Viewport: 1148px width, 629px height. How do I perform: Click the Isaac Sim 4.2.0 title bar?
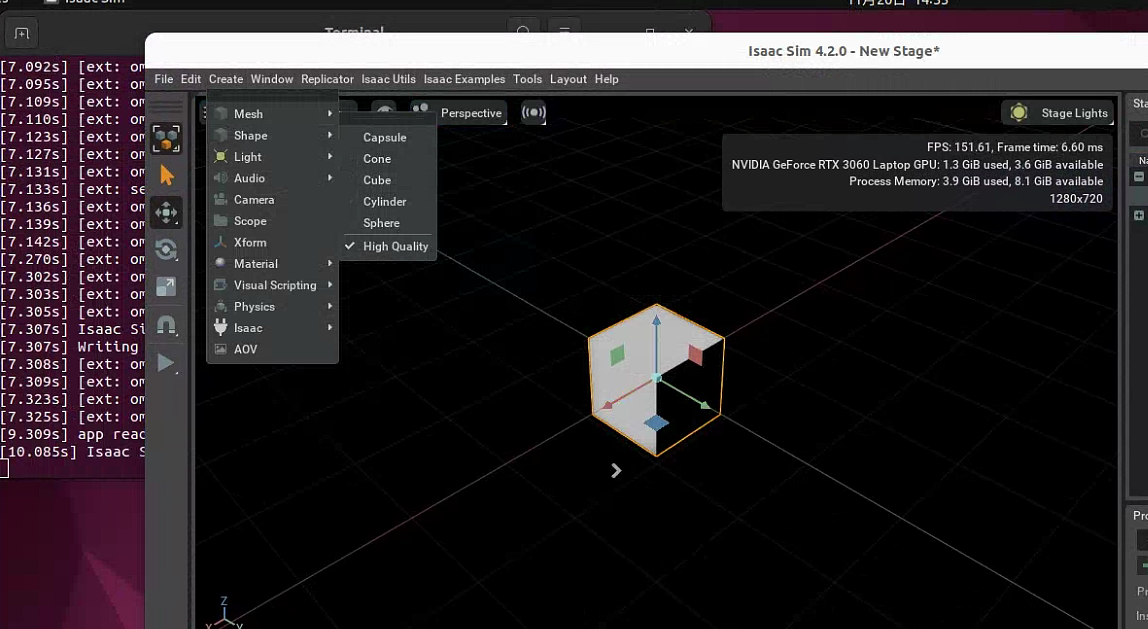[x=843, y=51]
